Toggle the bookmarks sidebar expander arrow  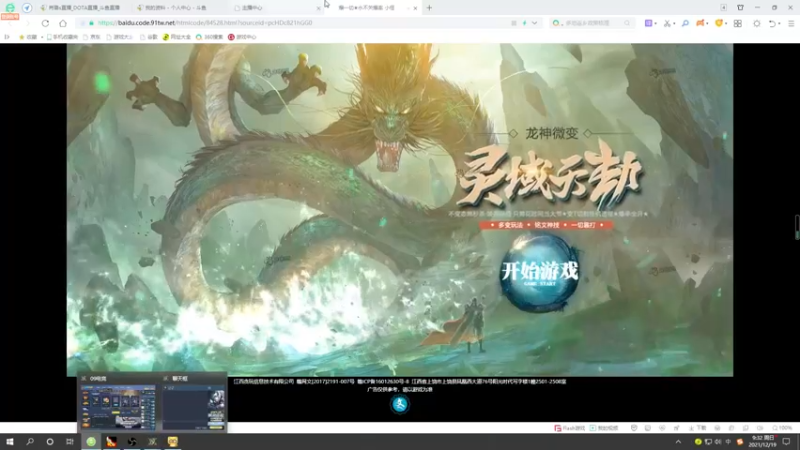(x=7, y=37)
